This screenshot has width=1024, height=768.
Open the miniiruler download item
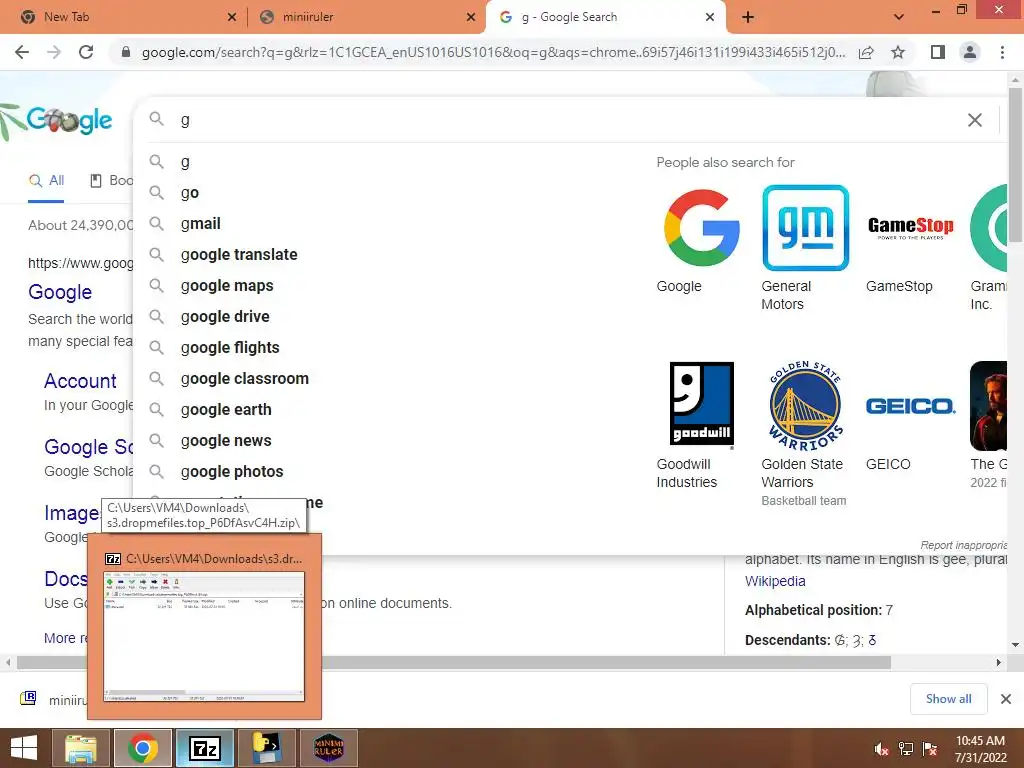tap(52, 699)
